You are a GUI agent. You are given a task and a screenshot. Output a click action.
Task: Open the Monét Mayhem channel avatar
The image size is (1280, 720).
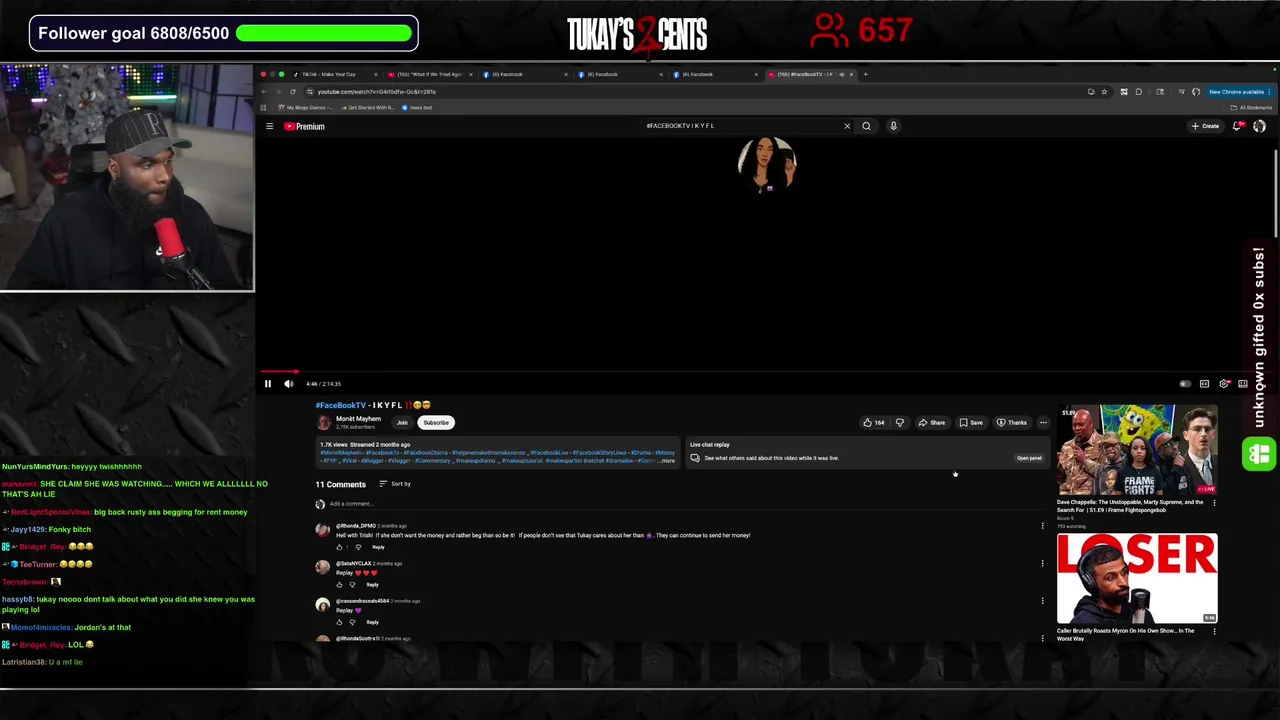[x=324, y=422]
